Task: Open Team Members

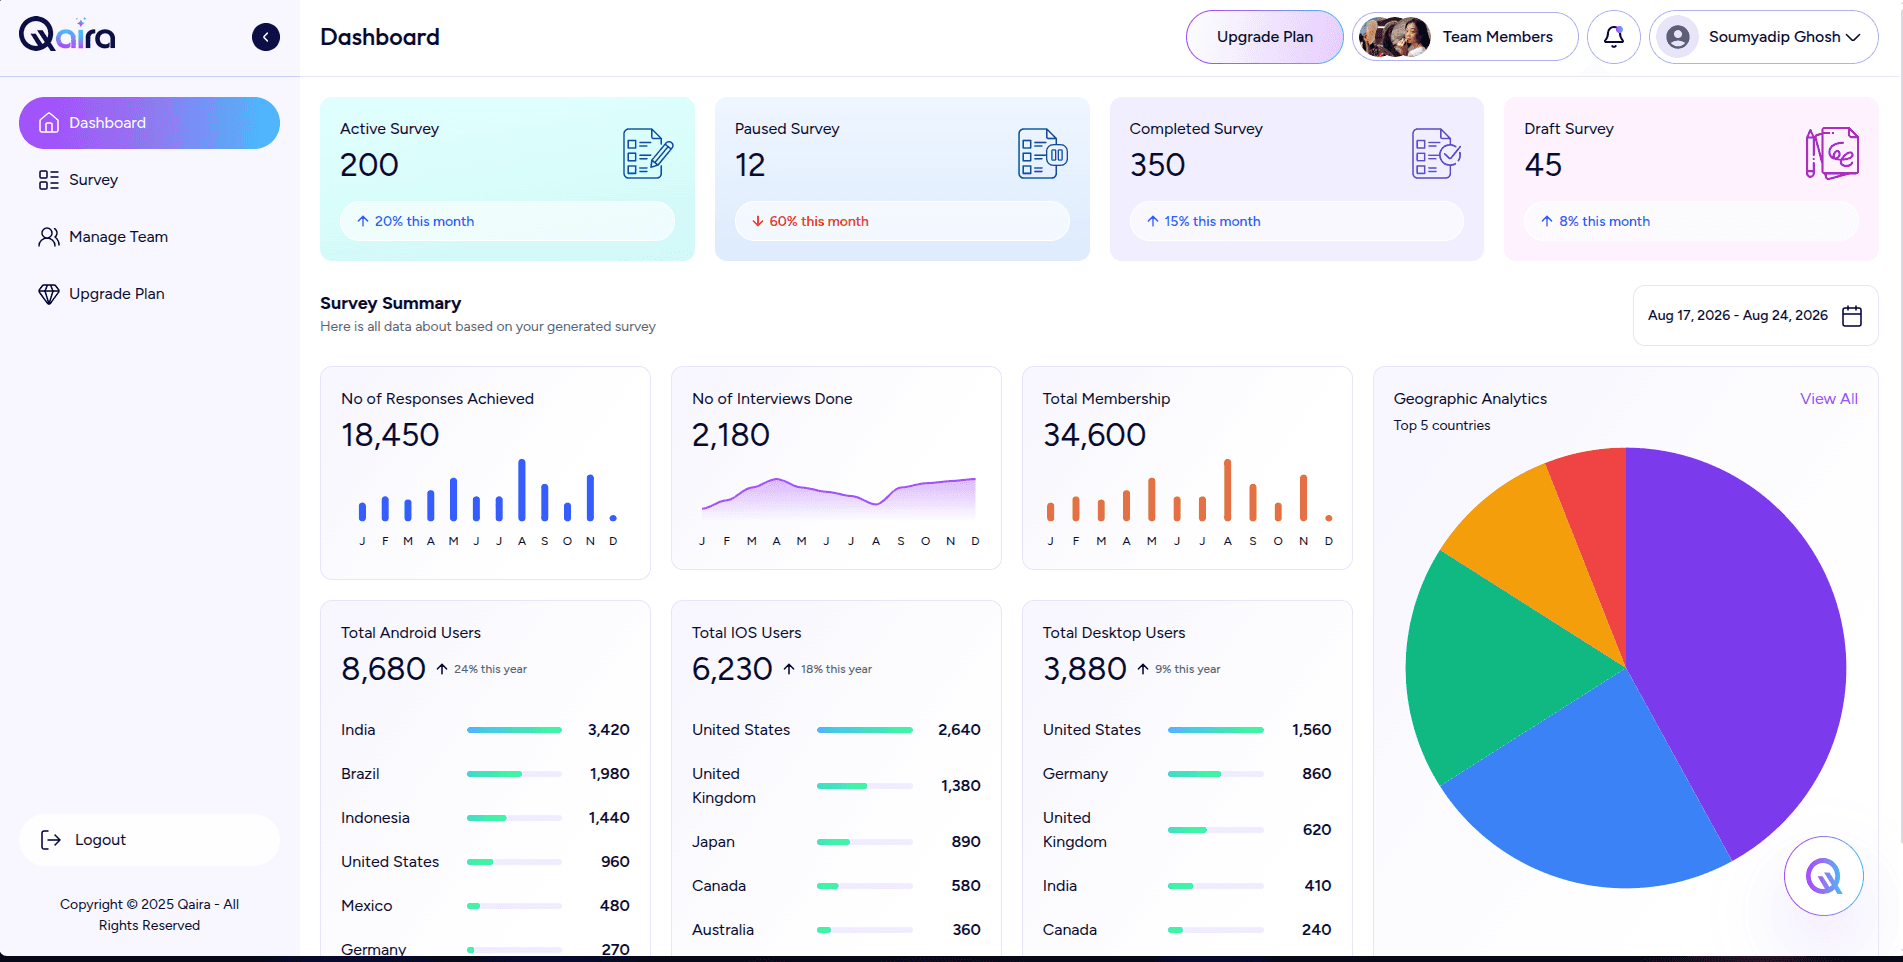Action: [x=1465, y=37]
